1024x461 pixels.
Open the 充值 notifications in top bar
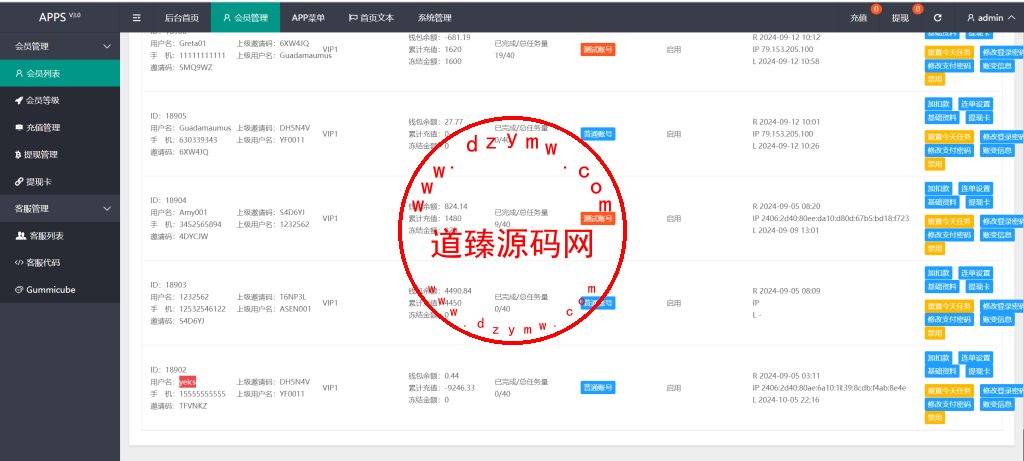[858, 18]
